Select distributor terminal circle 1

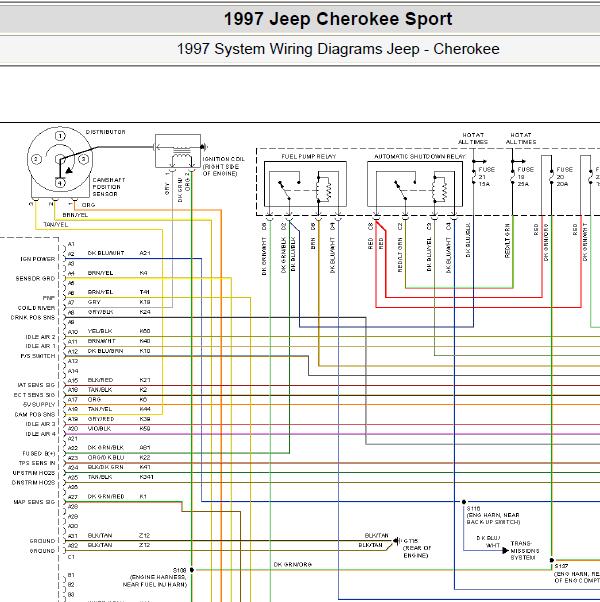coord(60,136)
